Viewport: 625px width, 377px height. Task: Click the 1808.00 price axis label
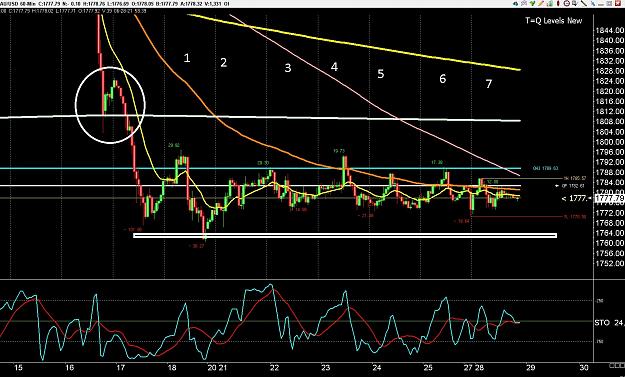pos(609,122)
